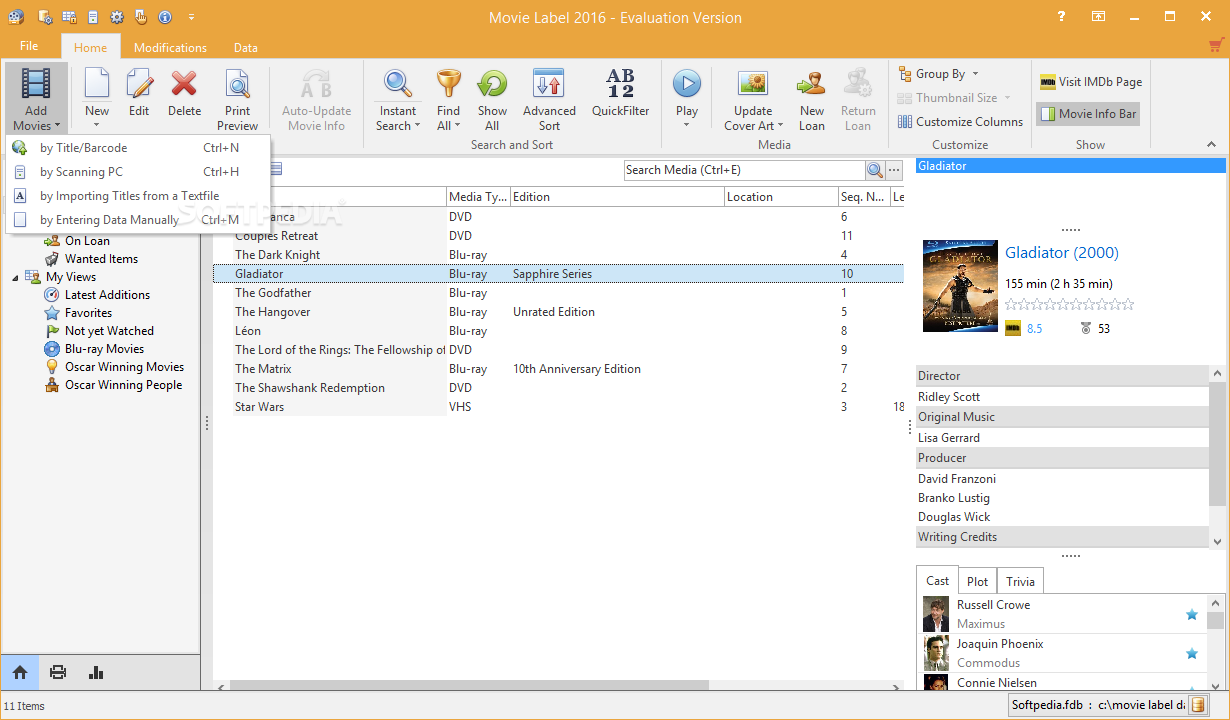Switch to the Data ribbon tab
Screen dimensions: 1230x720
[x=246, y=47]
